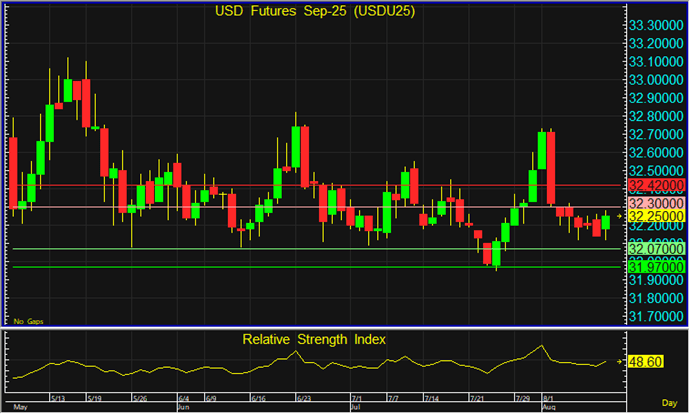690x414 pixels.
Task: Click the yellow arrow beside the last candle
Action: [620, 215]
